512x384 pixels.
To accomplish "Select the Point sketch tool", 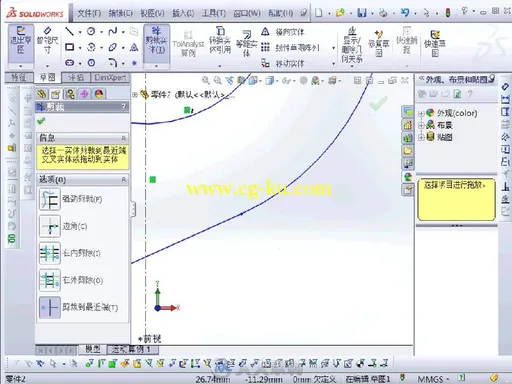I will (134, 62).
